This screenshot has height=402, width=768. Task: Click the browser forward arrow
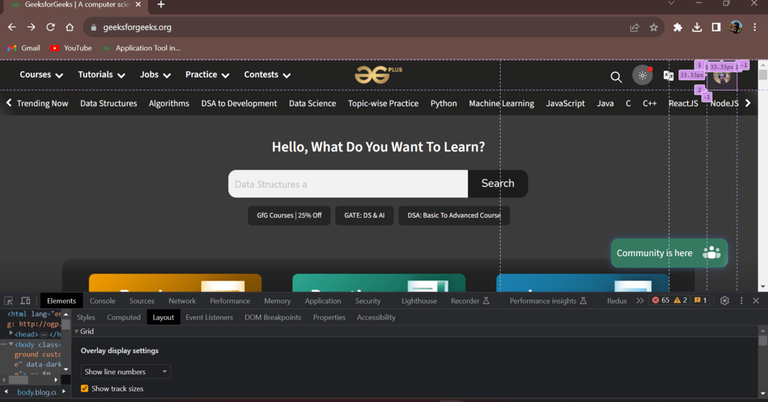pos(31,27)
